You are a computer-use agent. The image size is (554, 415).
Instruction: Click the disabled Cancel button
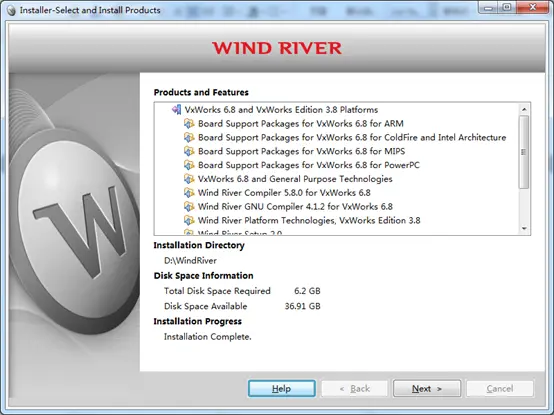pos(500,389)
